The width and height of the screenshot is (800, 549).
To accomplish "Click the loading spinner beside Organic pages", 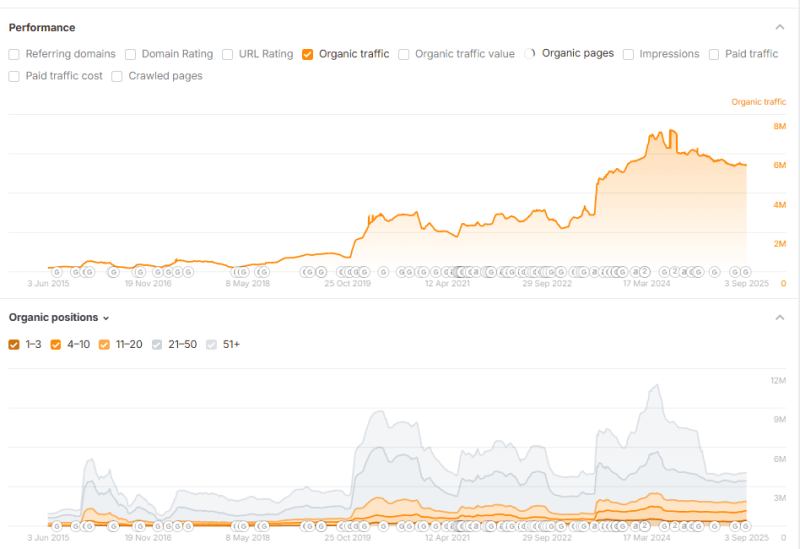I will click(x=530, y=54).
